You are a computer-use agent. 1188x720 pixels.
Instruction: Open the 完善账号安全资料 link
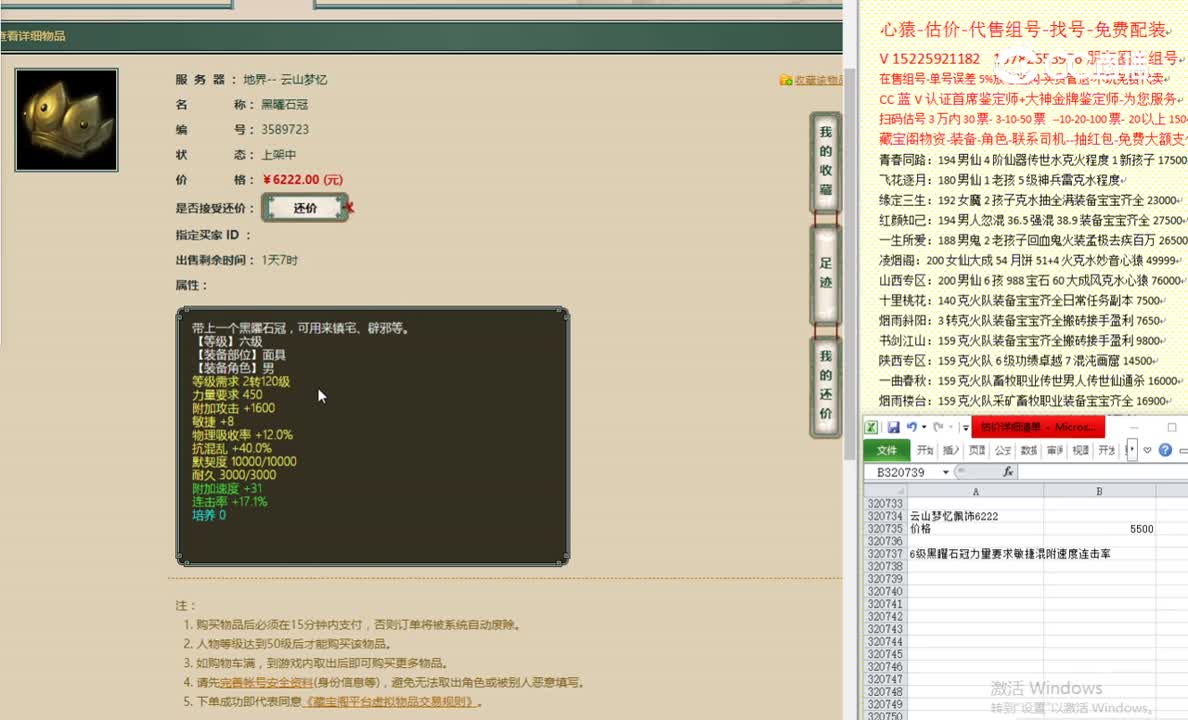coord(265,683)
